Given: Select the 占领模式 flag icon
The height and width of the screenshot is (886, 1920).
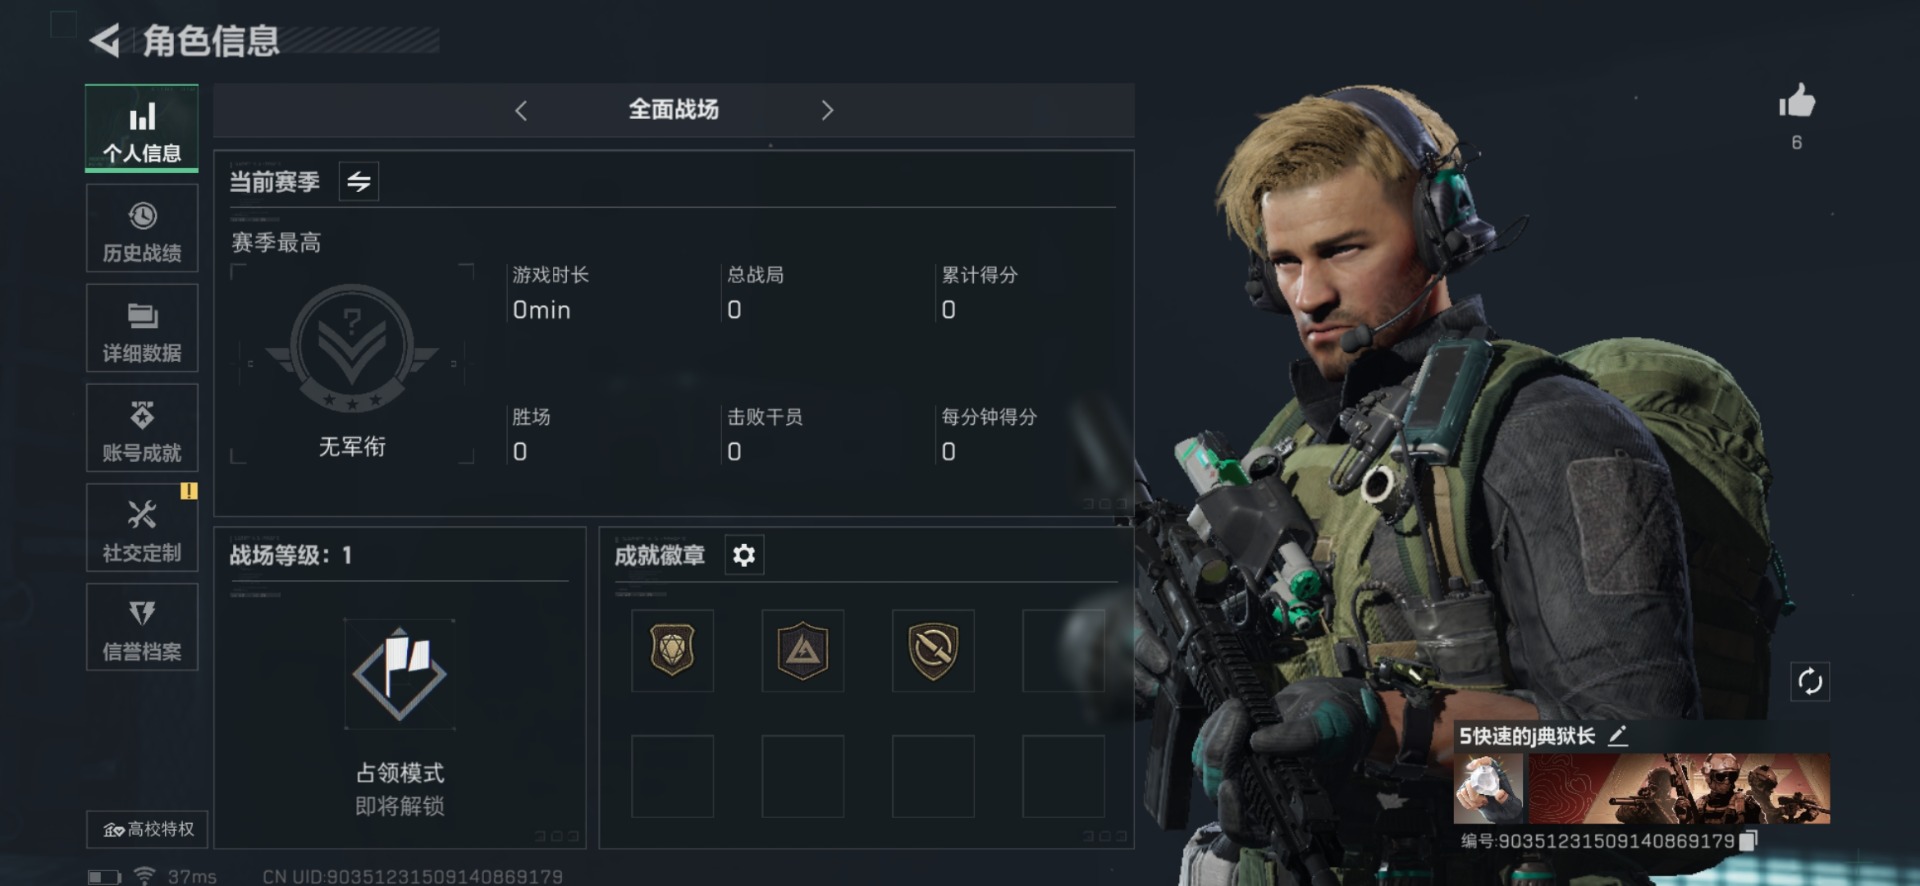Looking at the screenshot, I should pos(399,674).
